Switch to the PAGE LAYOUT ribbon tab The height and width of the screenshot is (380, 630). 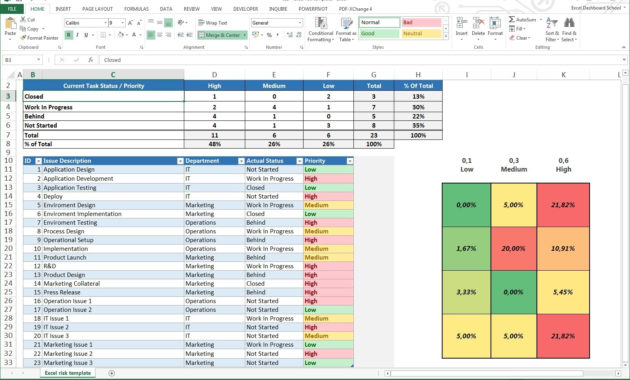97,9
